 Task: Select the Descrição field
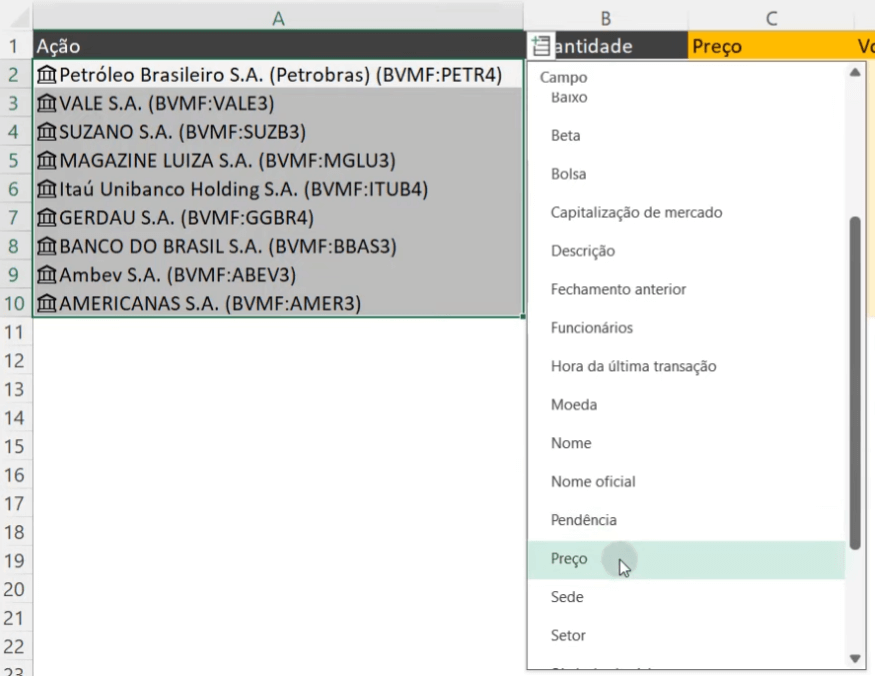pyautogui.click(x=686, y=251)
